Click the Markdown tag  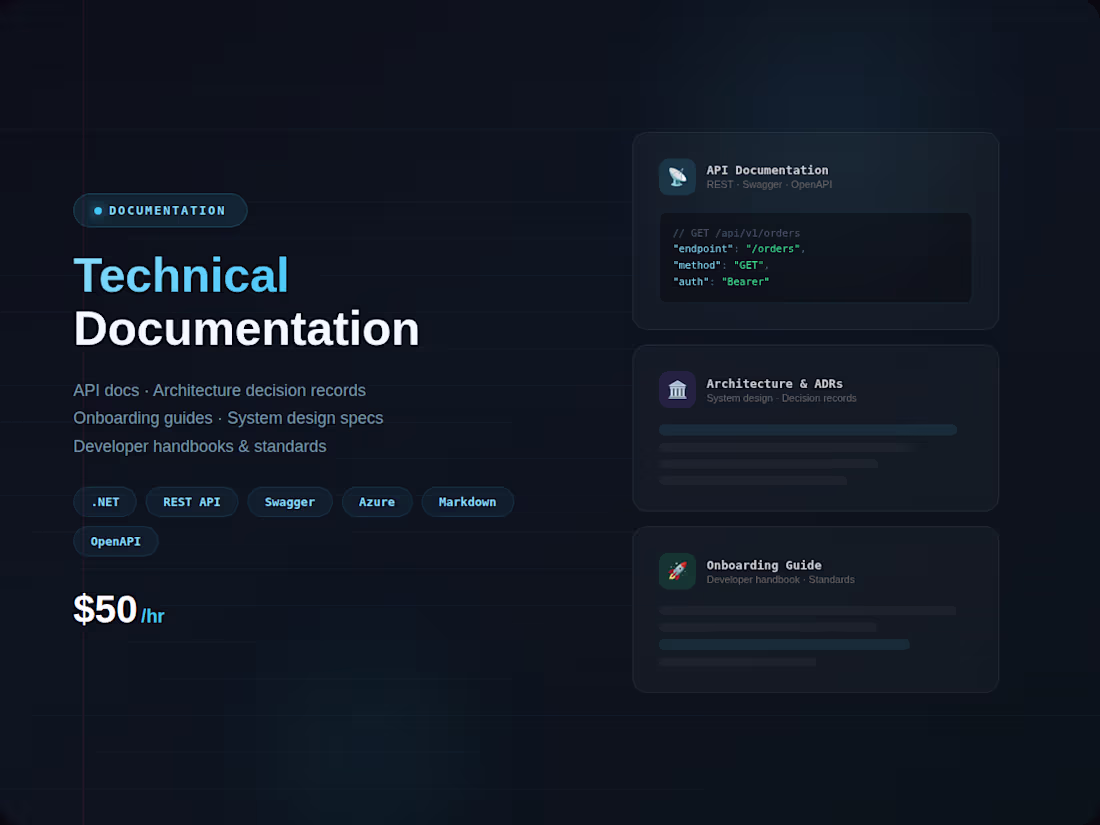pos(467,502)
